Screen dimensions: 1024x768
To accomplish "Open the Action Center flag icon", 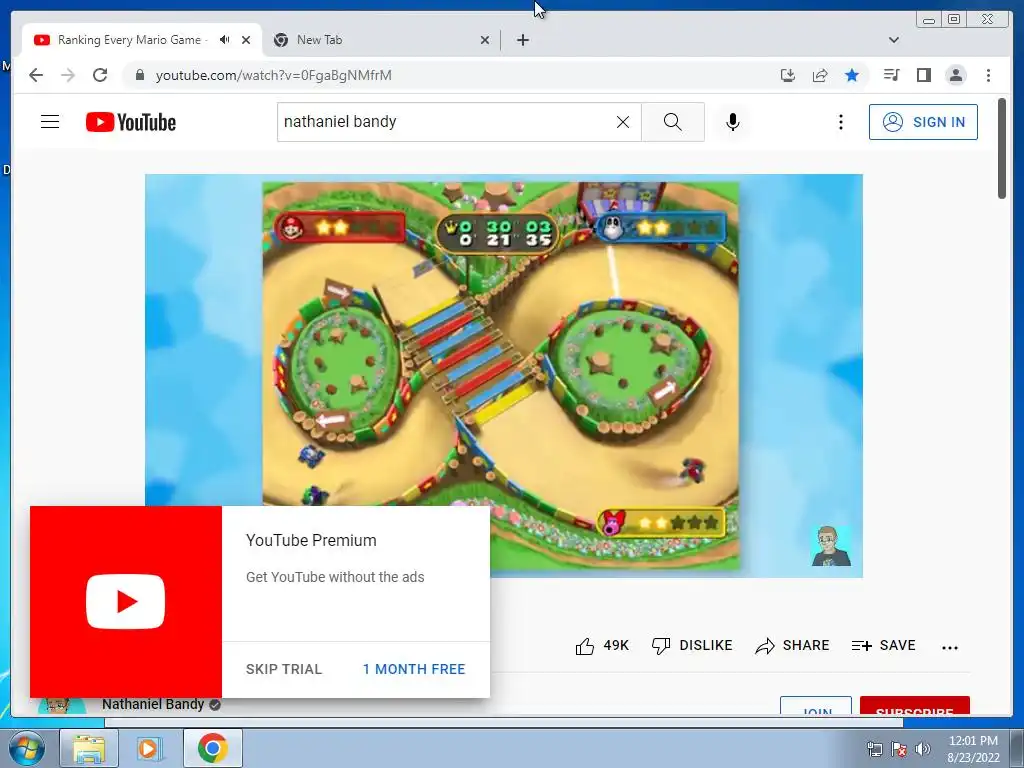I will [x=899, y=749].
